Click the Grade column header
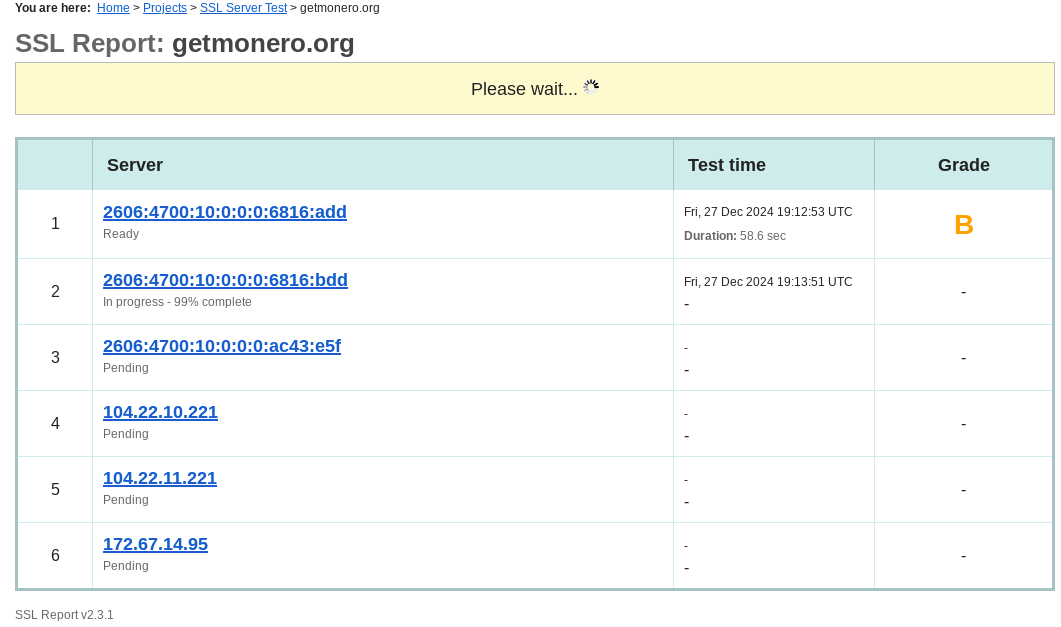 point(963,165)
